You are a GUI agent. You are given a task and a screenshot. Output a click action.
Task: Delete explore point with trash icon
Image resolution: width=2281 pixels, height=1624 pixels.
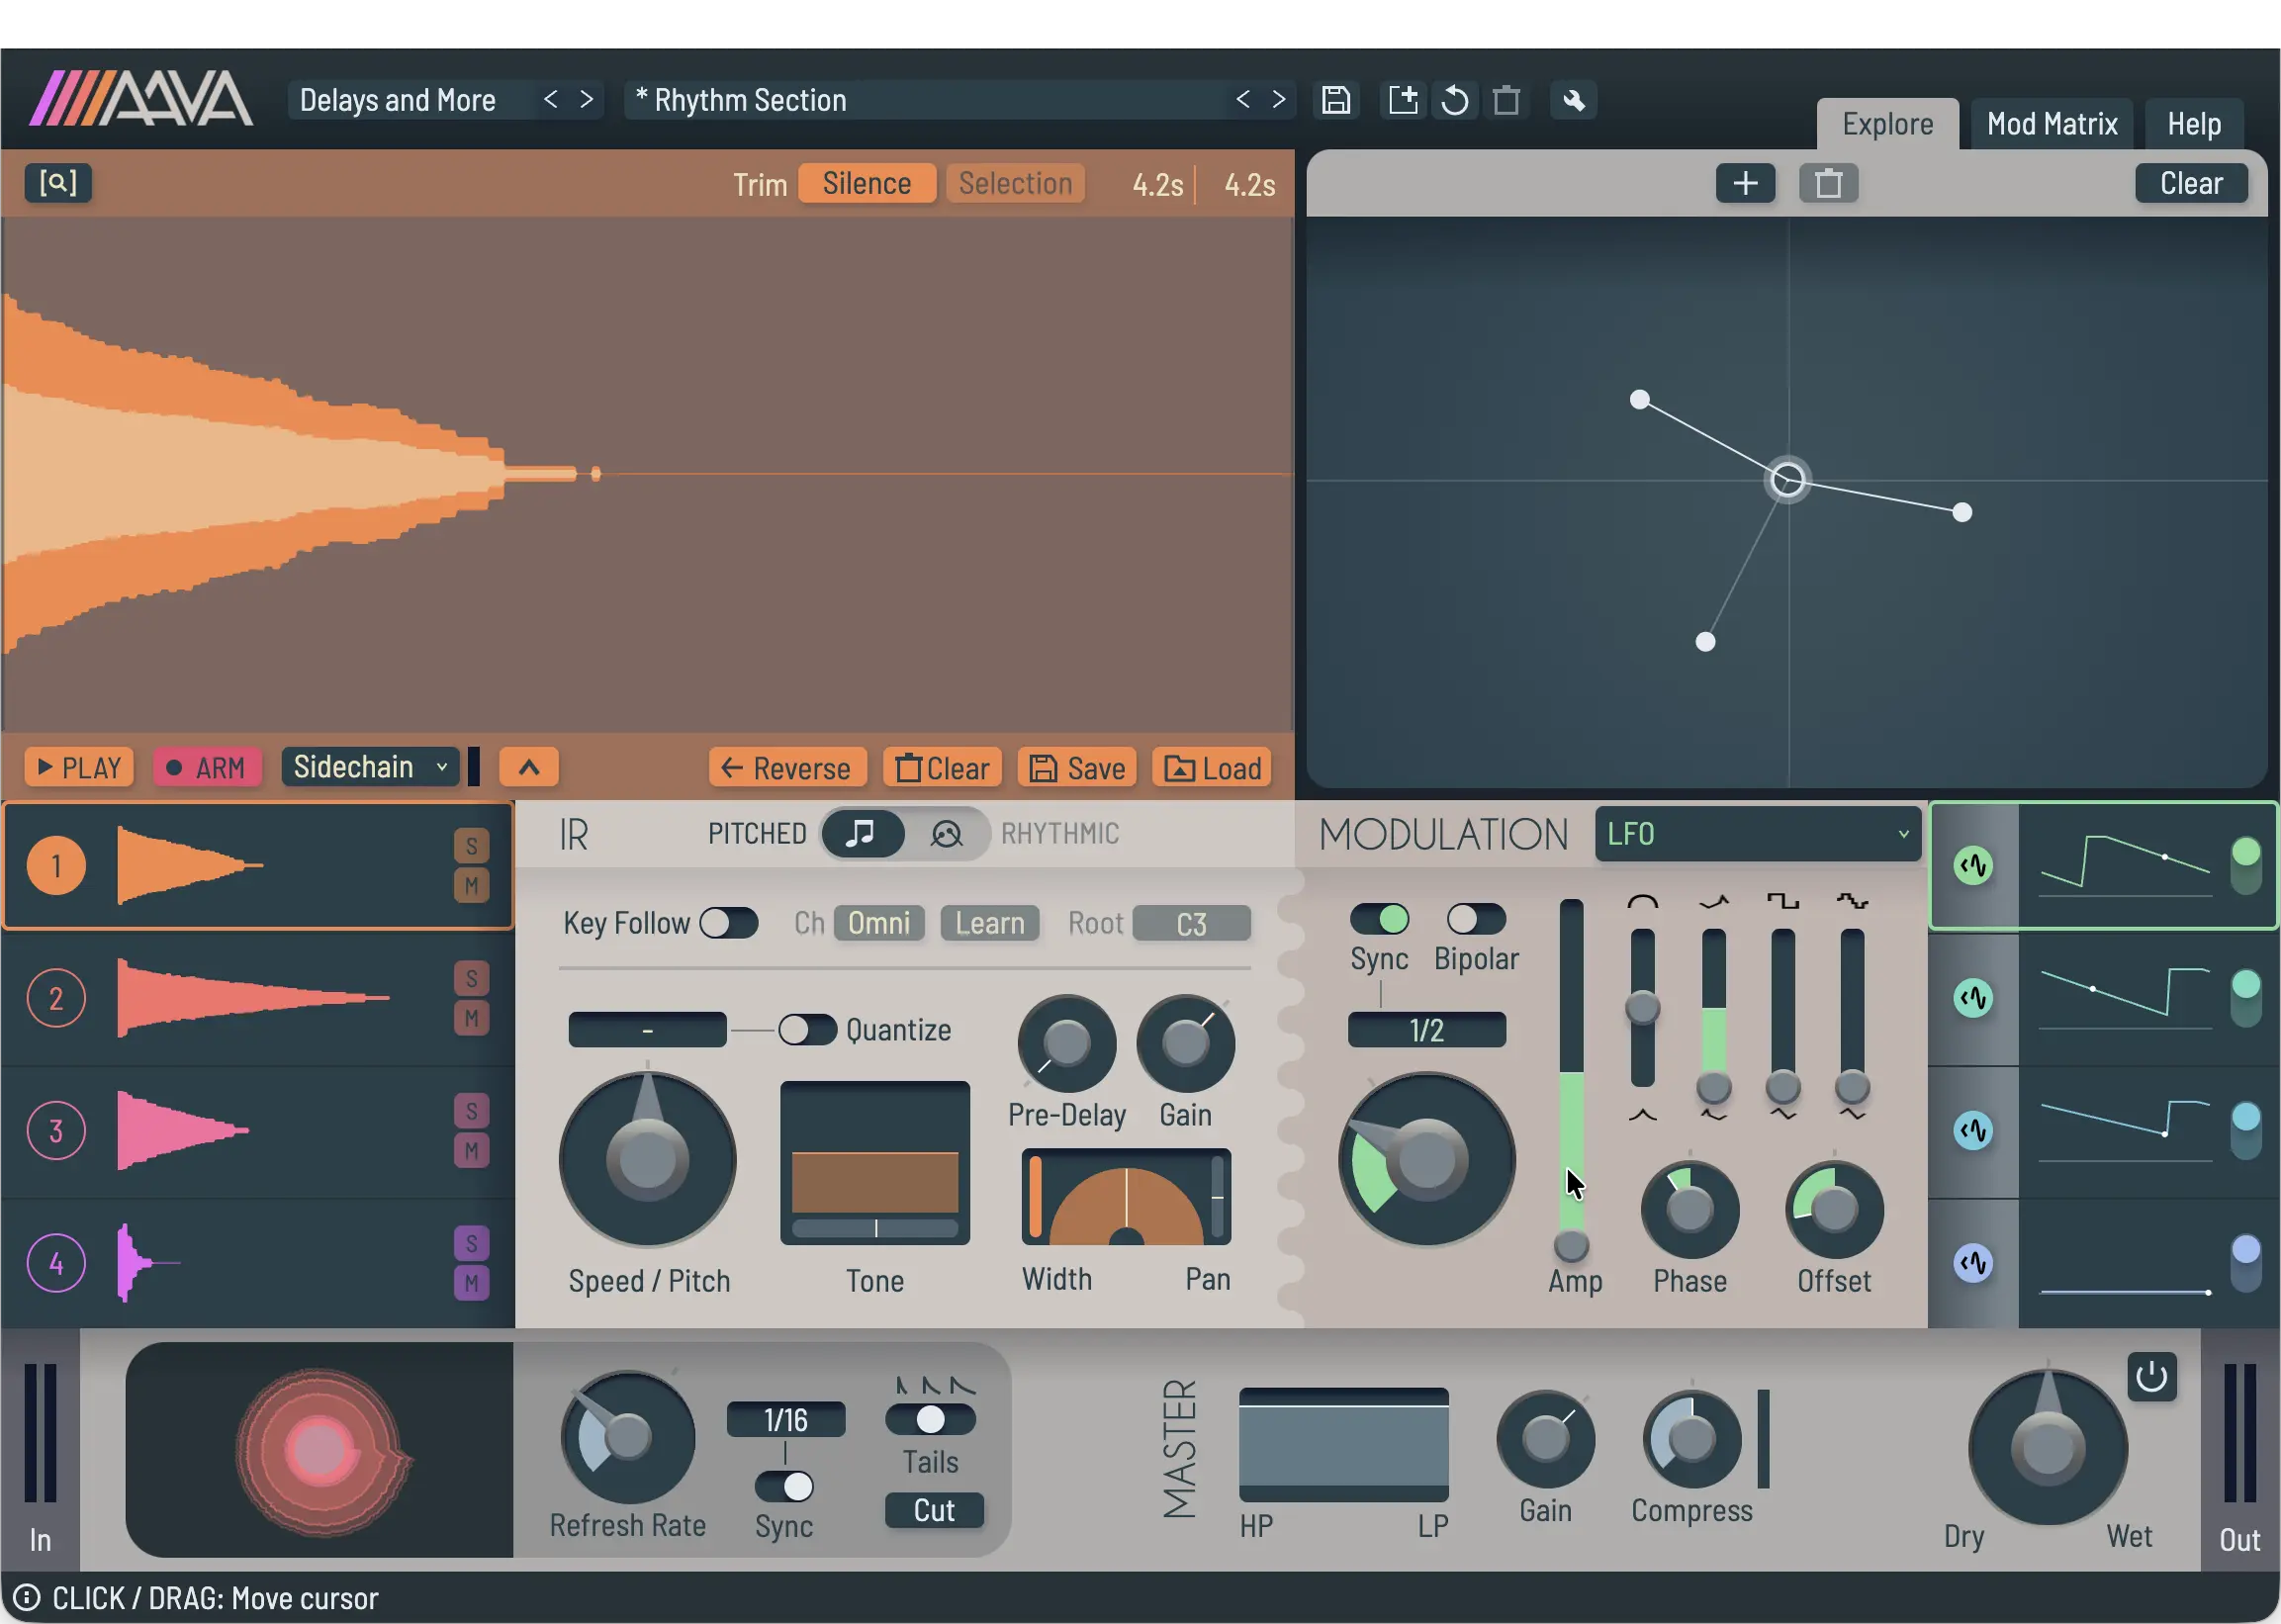pos(1828,183)
